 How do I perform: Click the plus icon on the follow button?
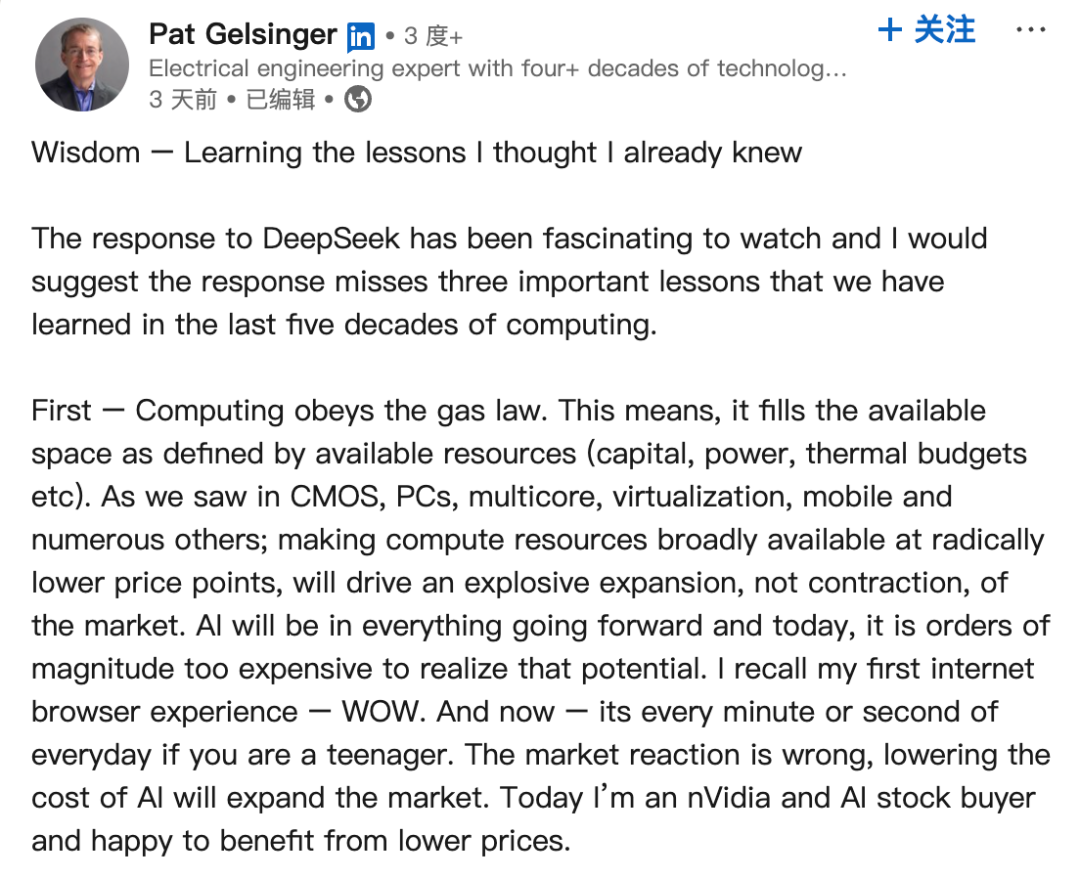point(890,30)
